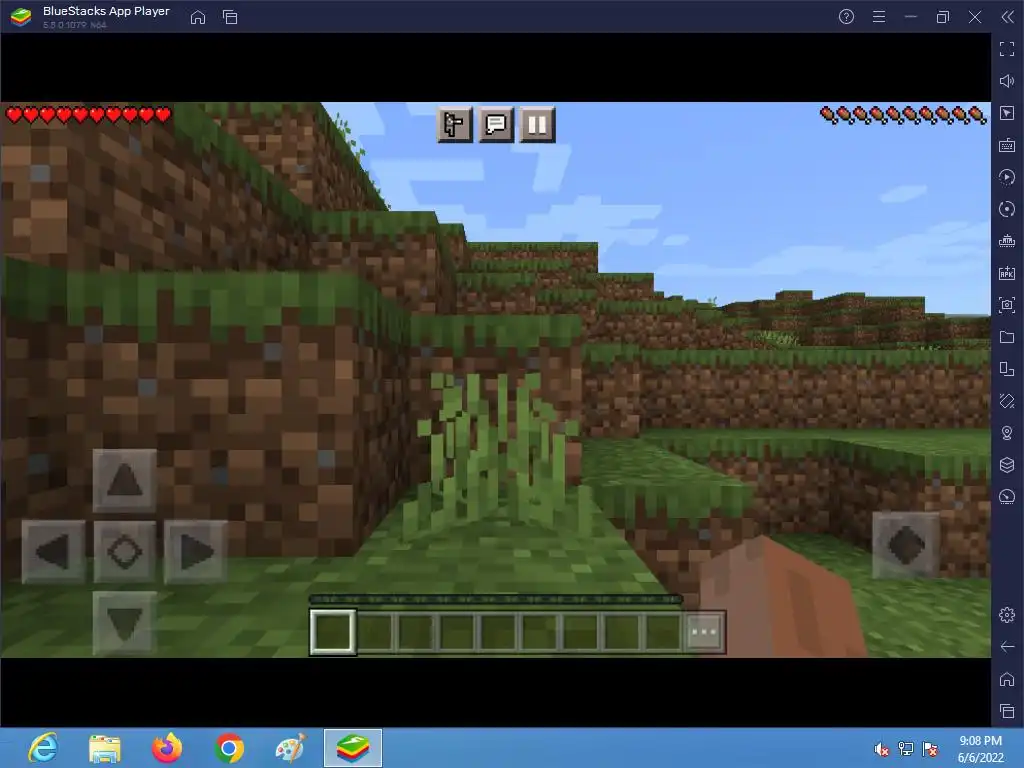Image resolution: width=1024 pixels, height=768 pixels.
Task: Open Paint from the taskbar
Action: click(291, 748)
